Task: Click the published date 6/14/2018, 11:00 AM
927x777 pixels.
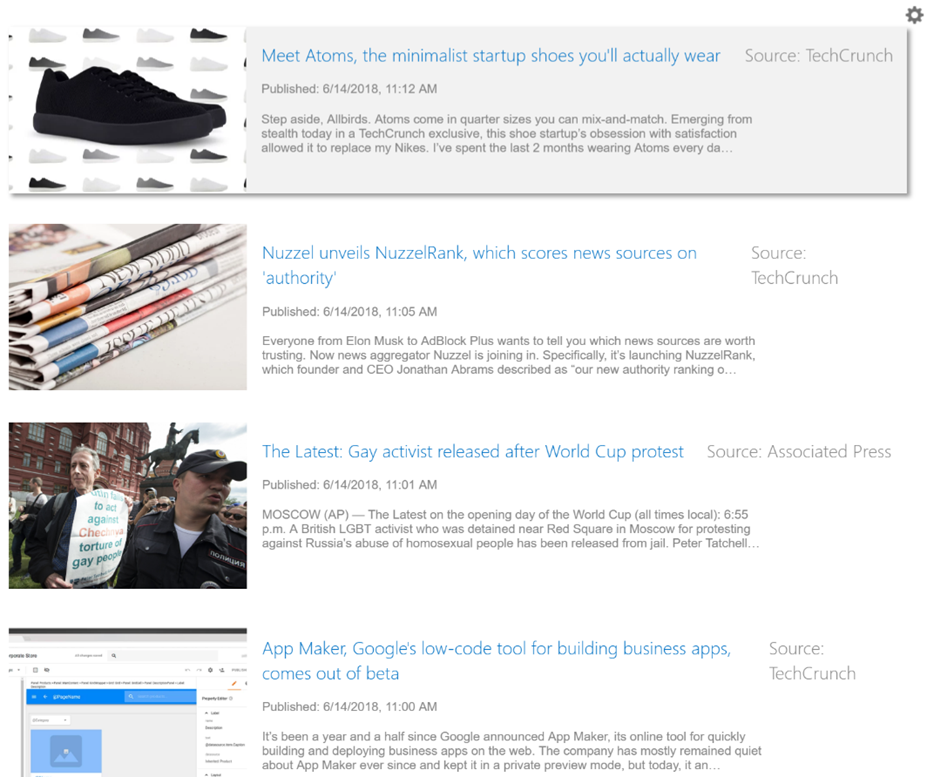Action: click(349, 707)
